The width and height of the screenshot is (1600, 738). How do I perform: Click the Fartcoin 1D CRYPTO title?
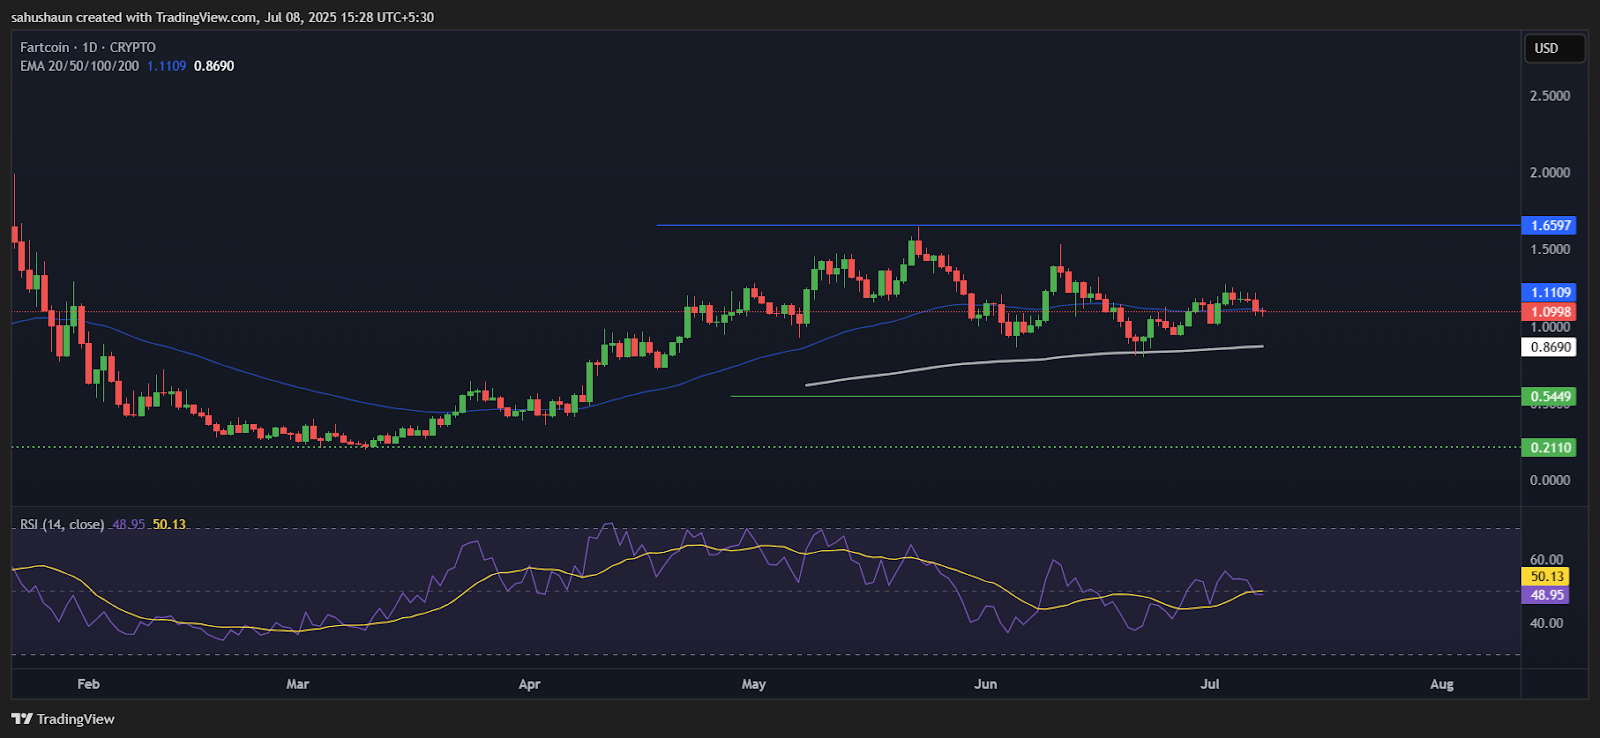click(88, 47)
